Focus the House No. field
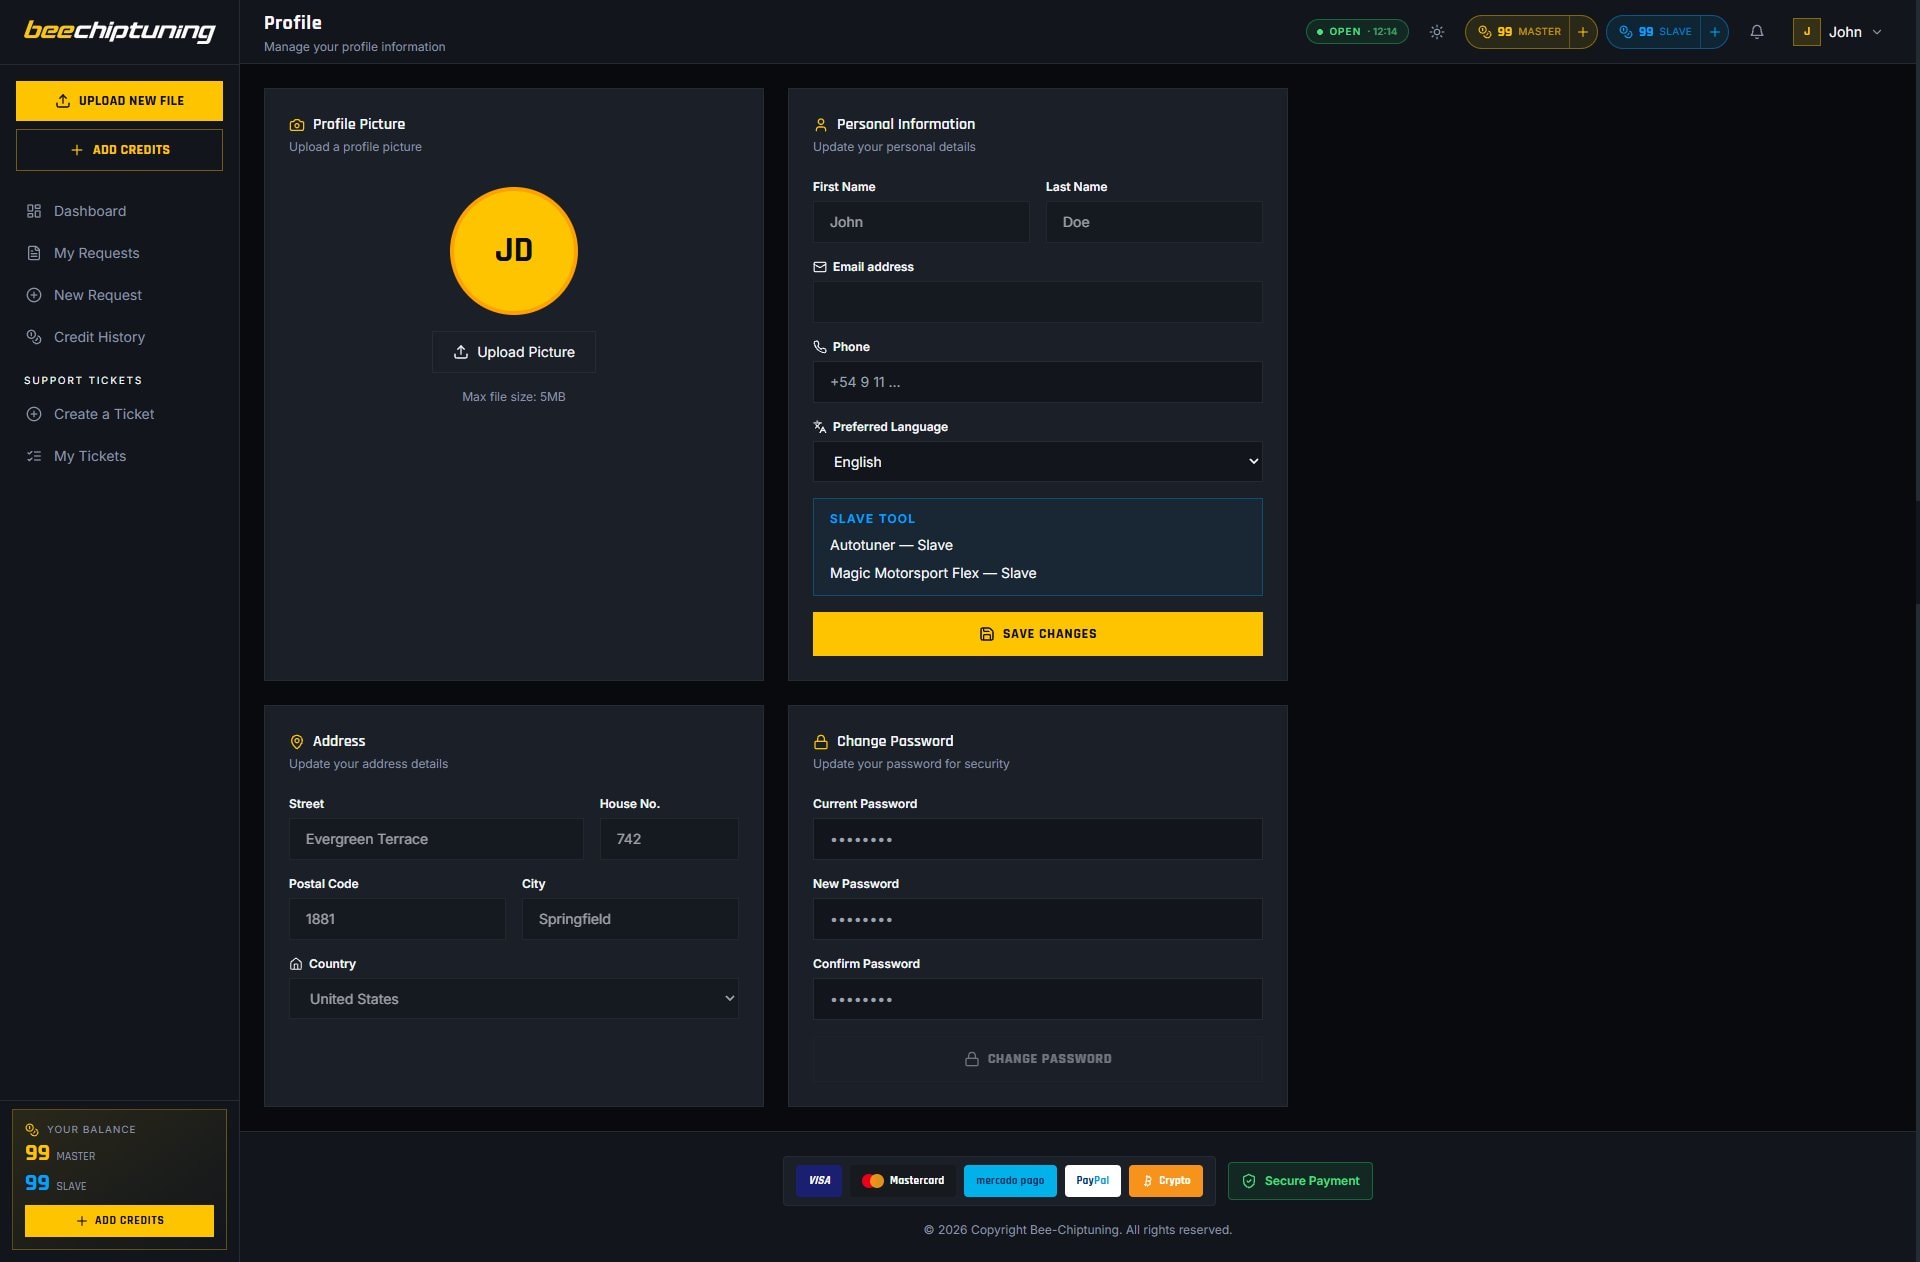 pos(670,839)
